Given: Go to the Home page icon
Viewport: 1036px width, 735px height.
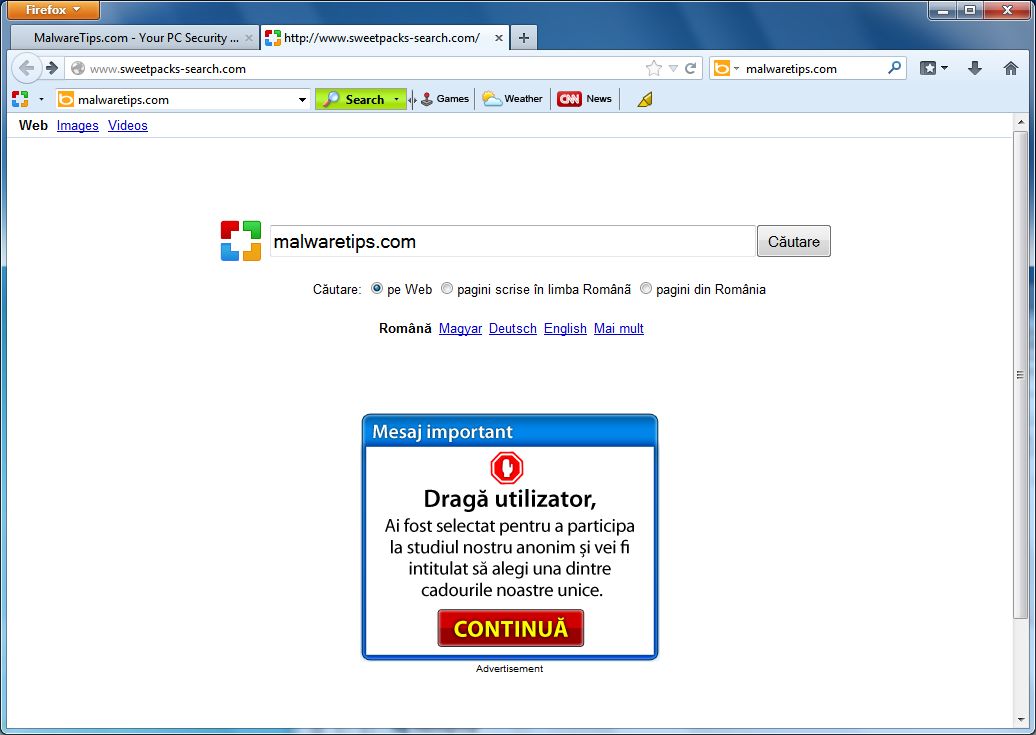Looking at the screenshot, I should (1011, 67).
